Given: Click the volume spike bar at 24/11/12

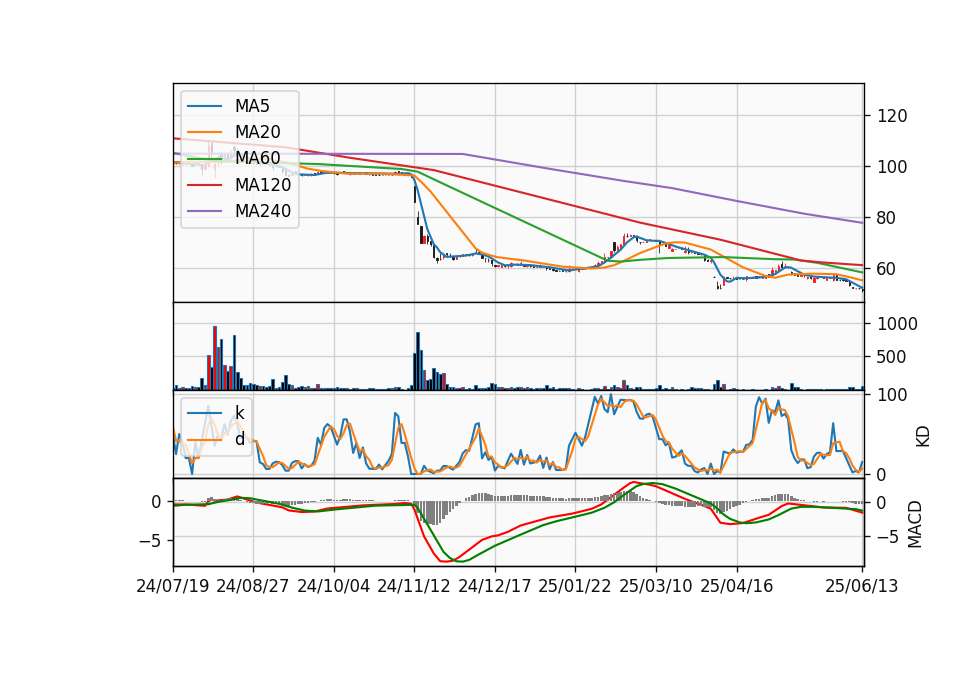Looking at the screenshot, I should point(418,361).
